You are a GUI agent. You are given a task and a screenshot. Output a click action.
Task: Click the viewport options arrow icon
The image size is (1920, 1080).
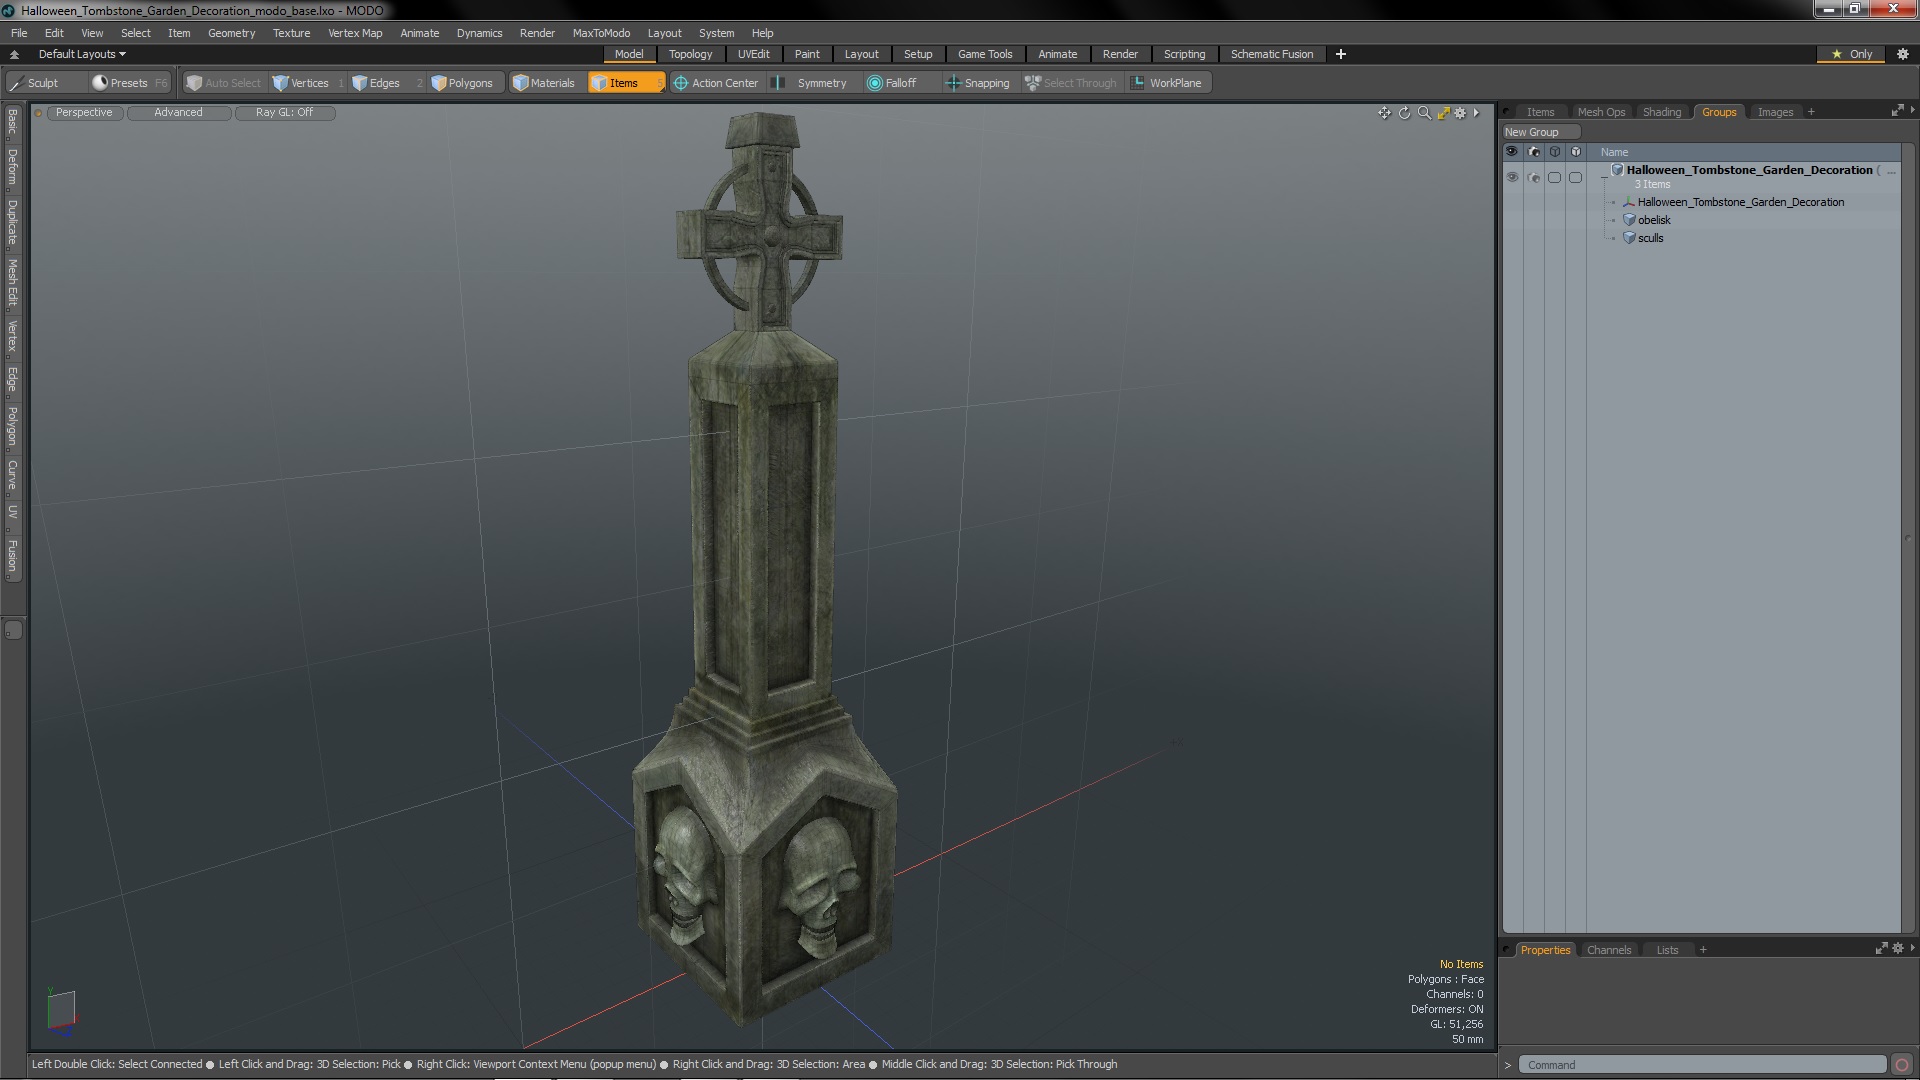click(1476, 113)
